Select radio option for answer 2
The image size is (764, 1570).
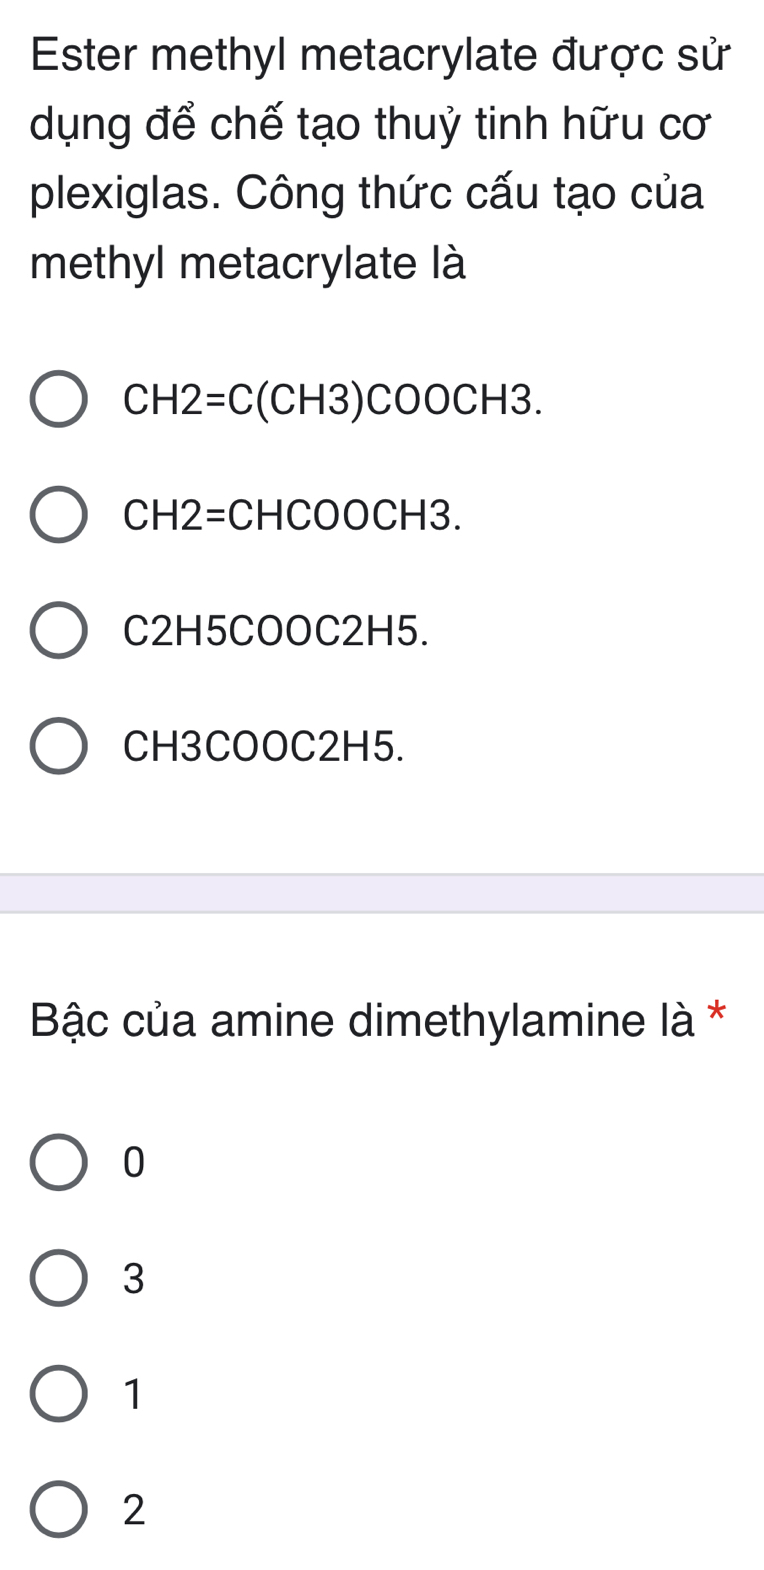[58, 1509]
